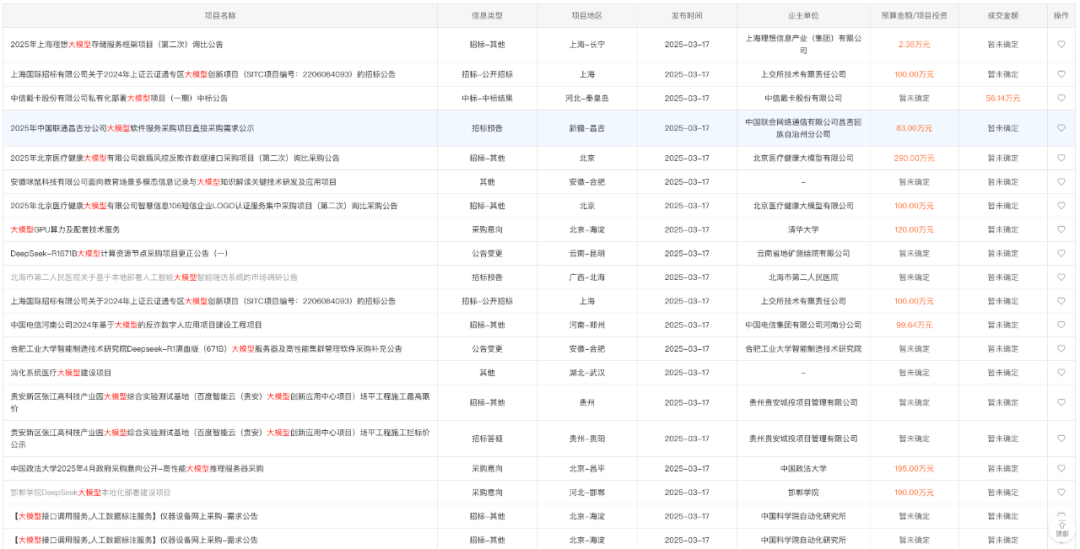Click the heart icon for 中信戴卡私有化部署大模型项目 row
1080x549 pixels.
(1061, 98)
